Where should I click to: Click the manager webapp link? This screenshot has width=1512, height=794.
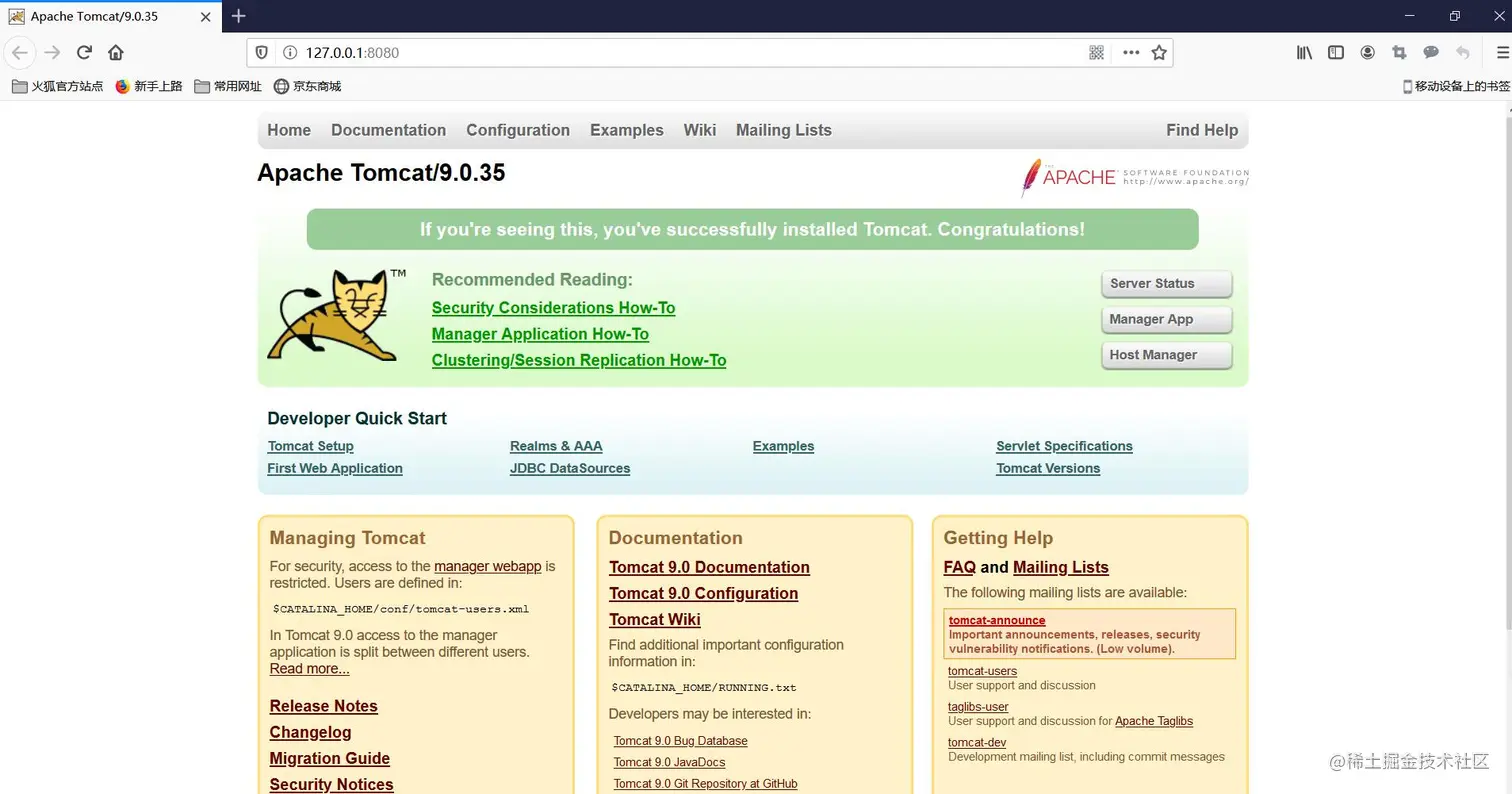(x=487, y=566)
